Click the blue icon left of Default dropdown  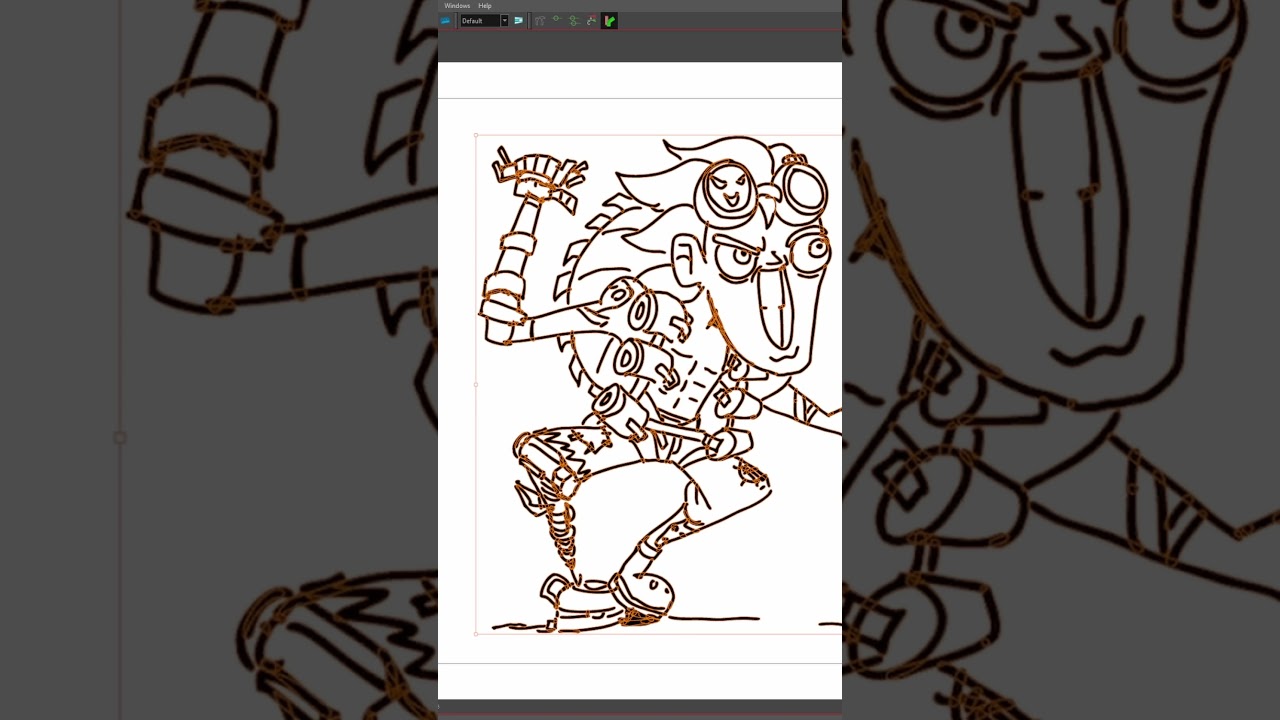point(445,20)
